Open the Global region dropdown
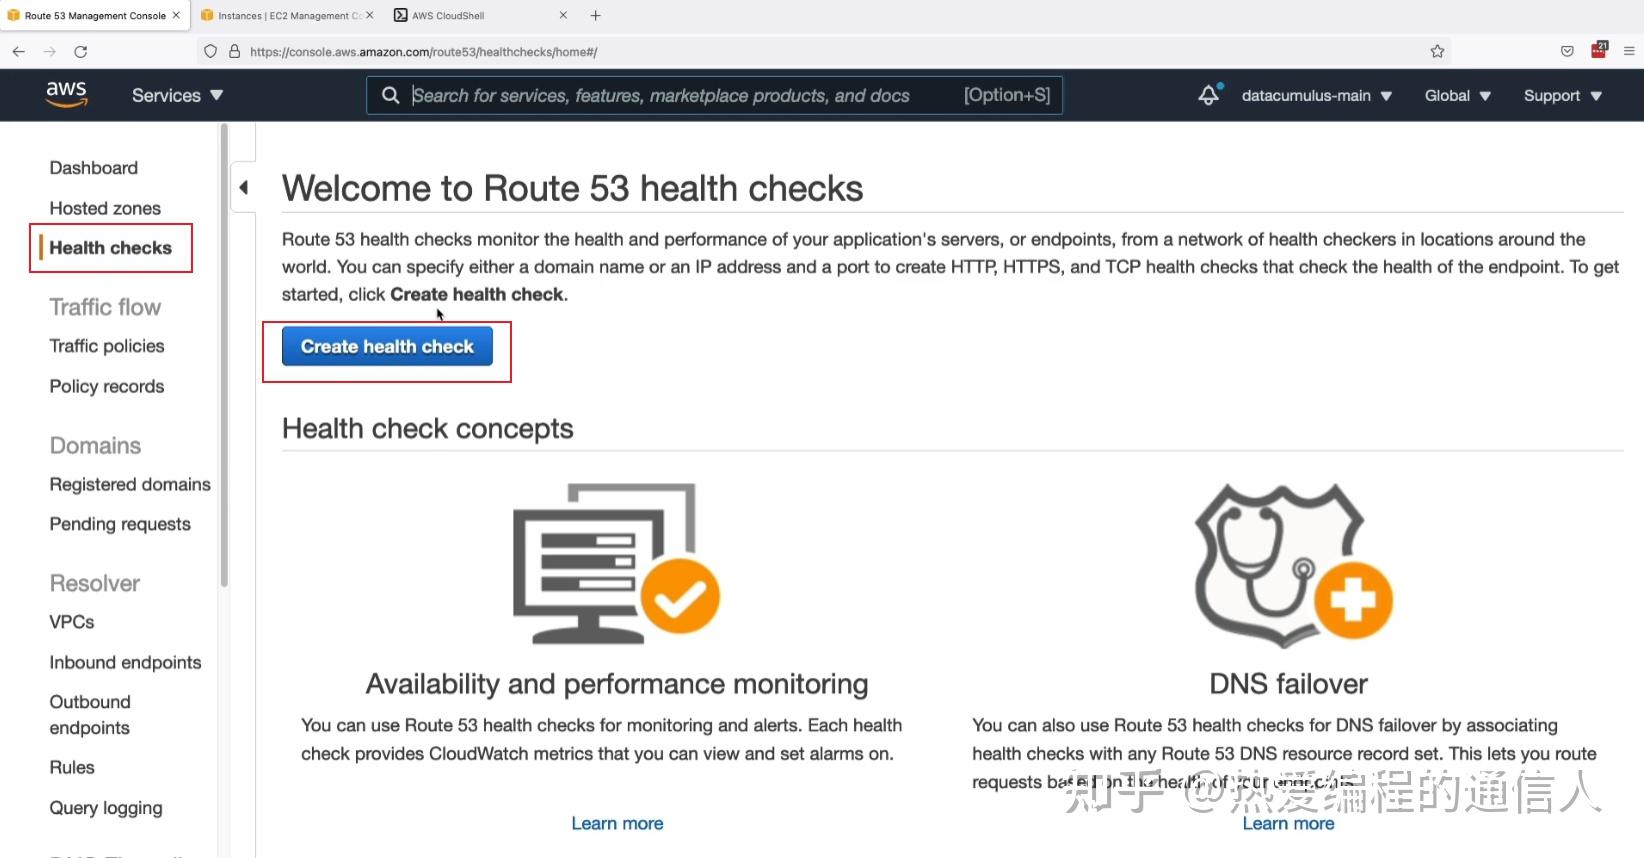Image resolution: width=1644 pixels, height=858 pixels. [1457, 95]
